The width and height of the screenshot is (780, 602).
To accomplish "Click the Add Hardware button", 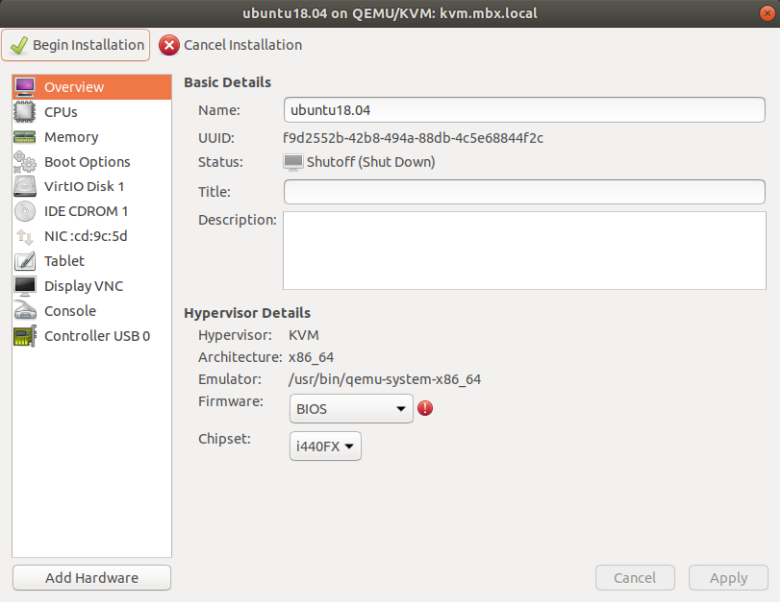I will 92,578.
